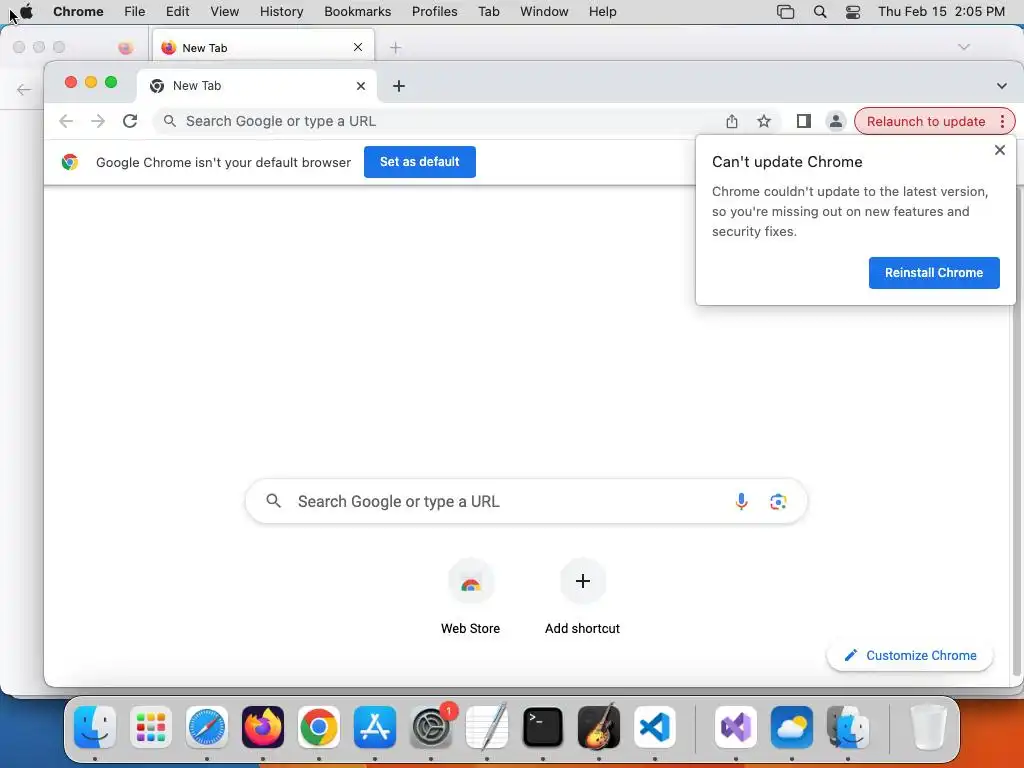This screenshot has width=1024, height=768.
Task: Close the Chrome New Tab tab
Action: point(360,86)
